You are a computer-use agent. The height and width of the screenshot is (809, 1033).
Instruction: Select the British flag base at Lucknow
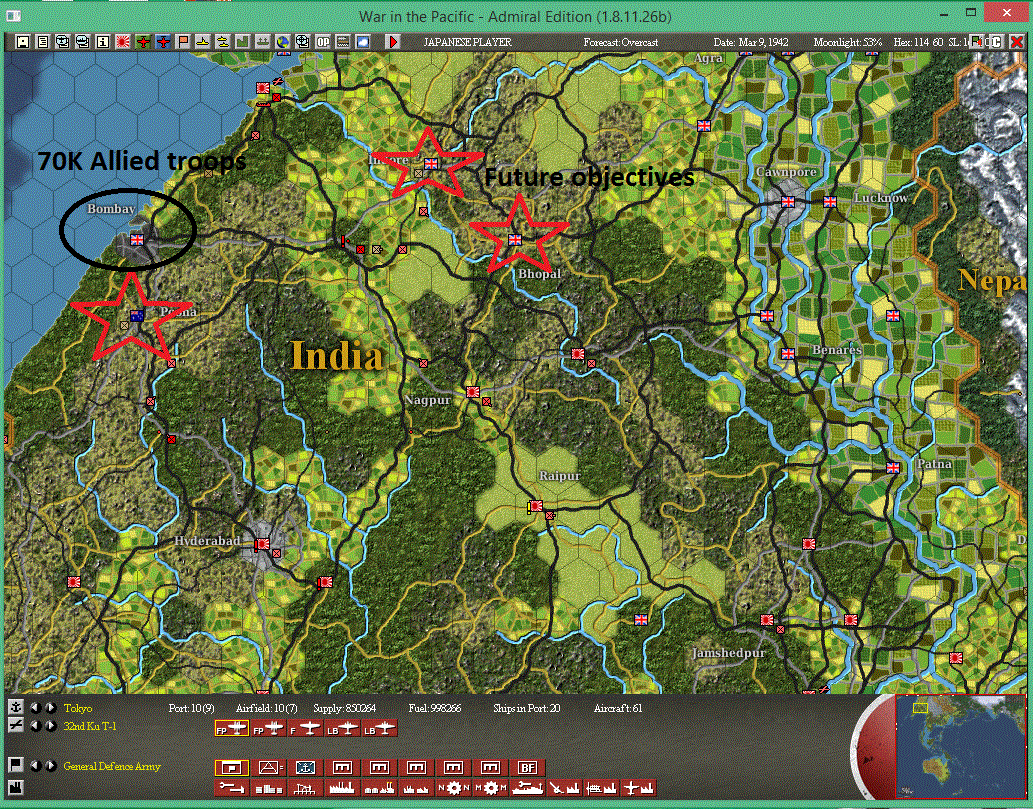tap(829, 202)
